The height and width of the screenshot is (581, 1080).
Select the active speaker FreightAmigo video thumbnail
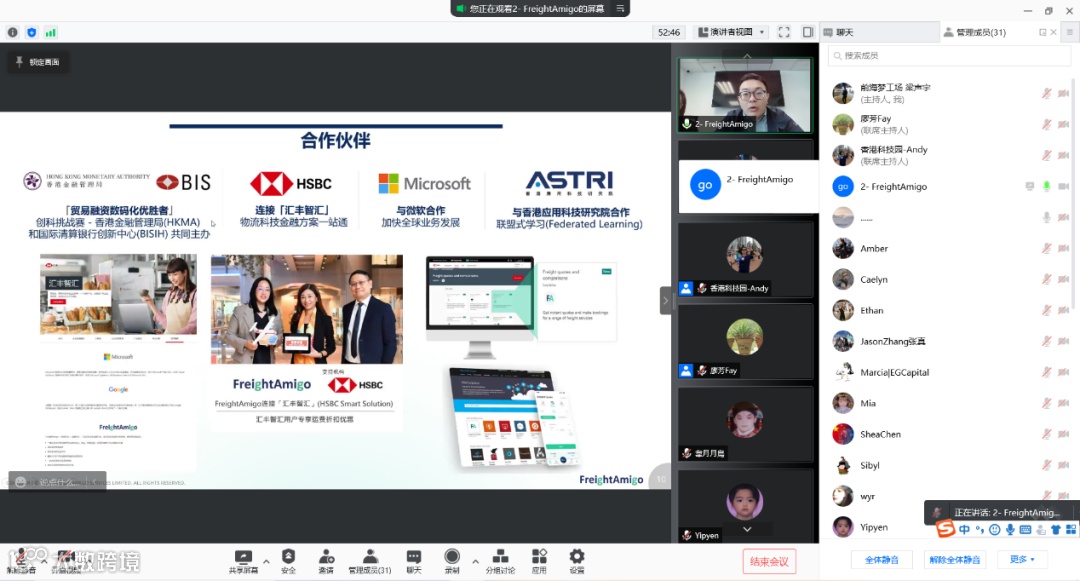[x=745, y=95]
